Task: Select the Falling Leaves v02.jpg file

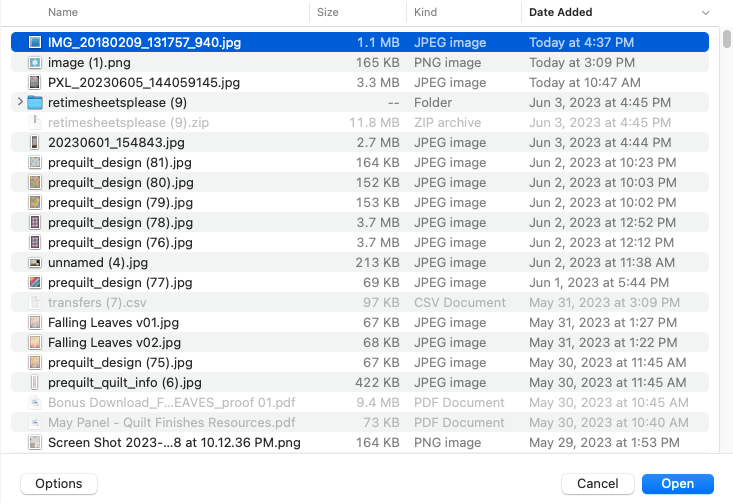Action: 359,342
